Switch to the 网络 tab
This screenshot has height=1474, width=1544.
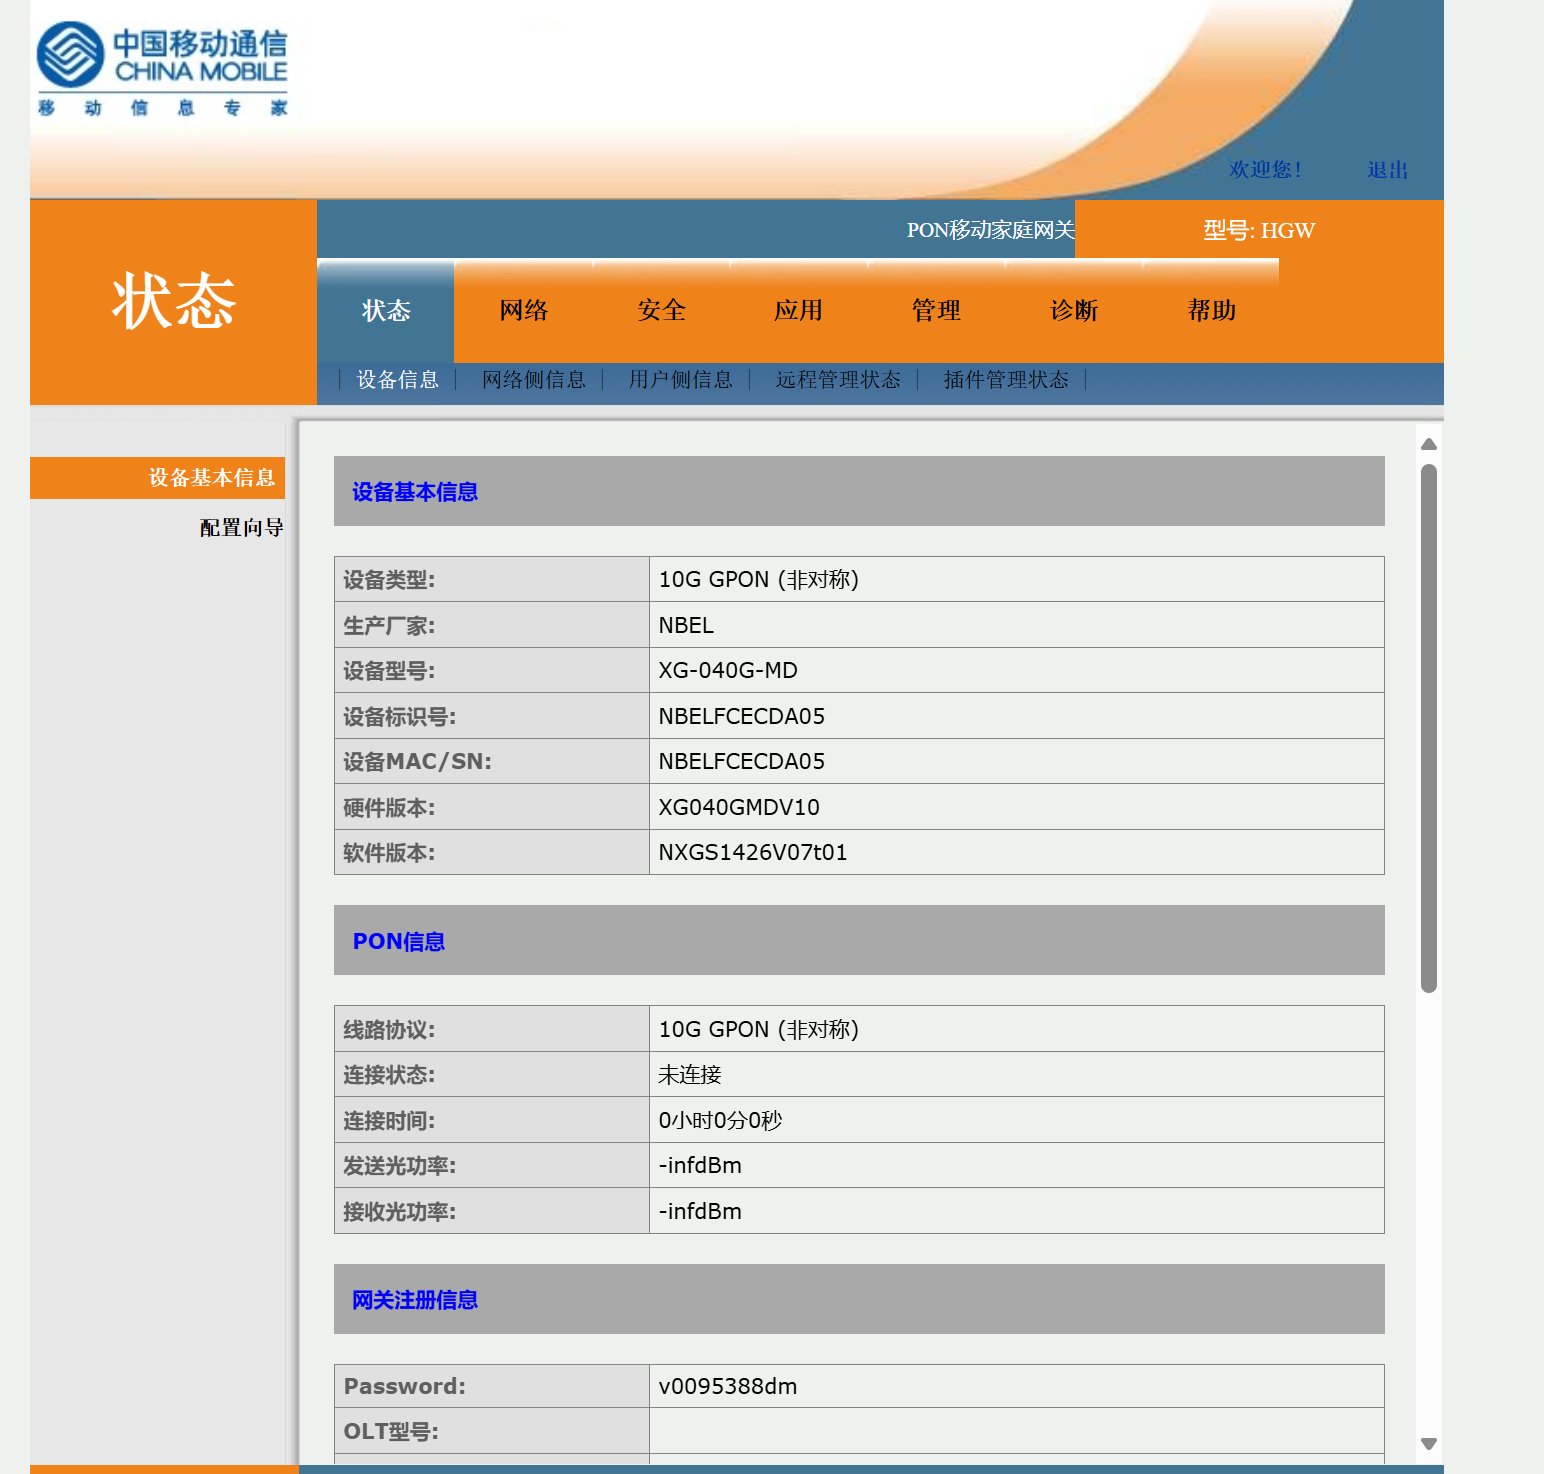point(522,310)
